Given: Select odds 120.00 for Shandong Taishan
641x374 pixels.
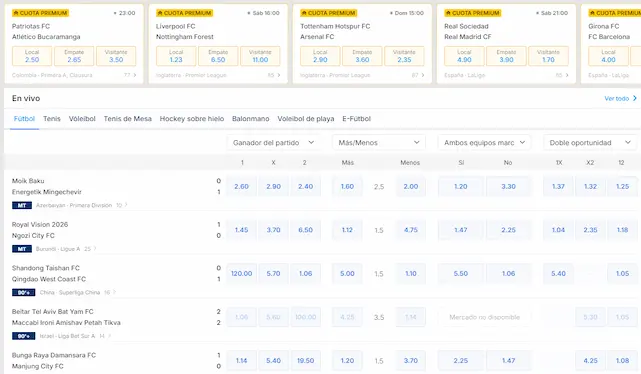Looking at the screenshot, I should coord(241,273).
